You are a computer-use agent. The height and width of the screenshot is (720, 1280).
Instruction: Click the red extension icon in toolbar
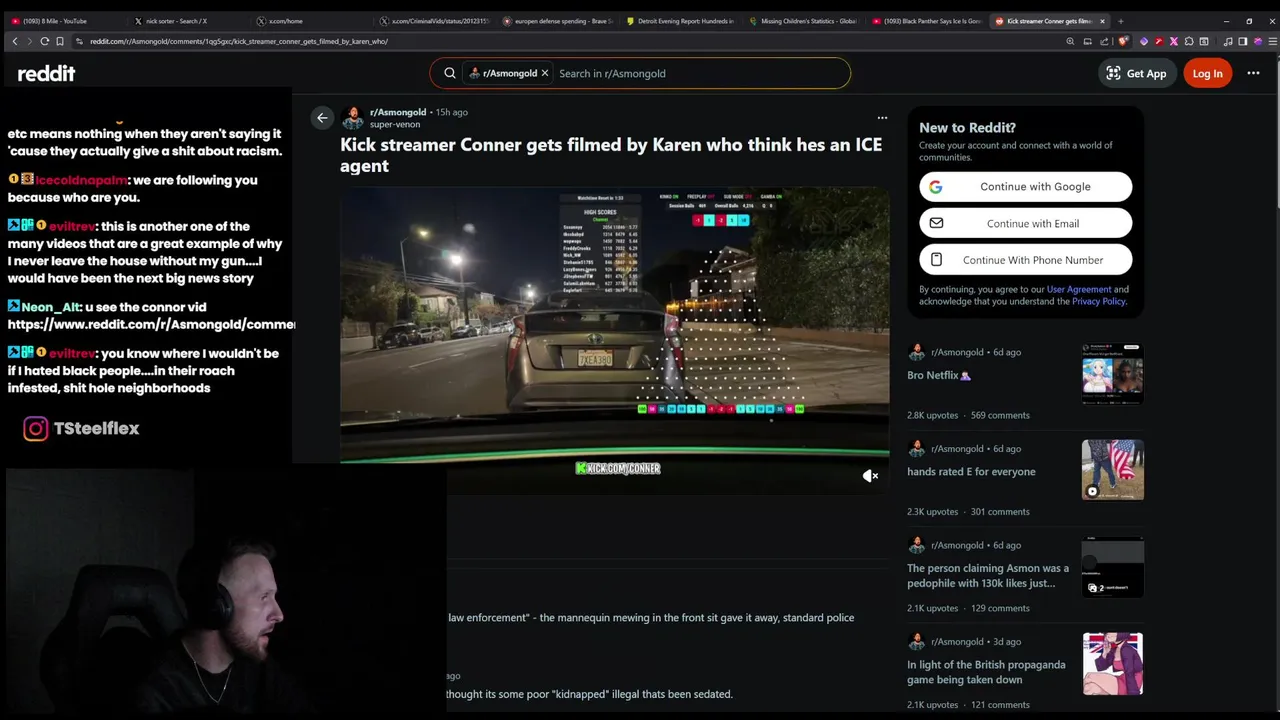point(1159,41)
